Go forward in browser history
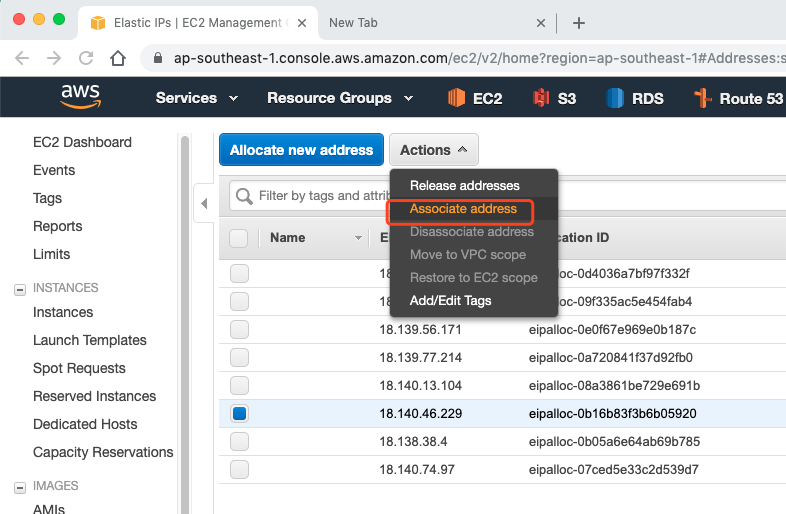 (x=54, y=58)
